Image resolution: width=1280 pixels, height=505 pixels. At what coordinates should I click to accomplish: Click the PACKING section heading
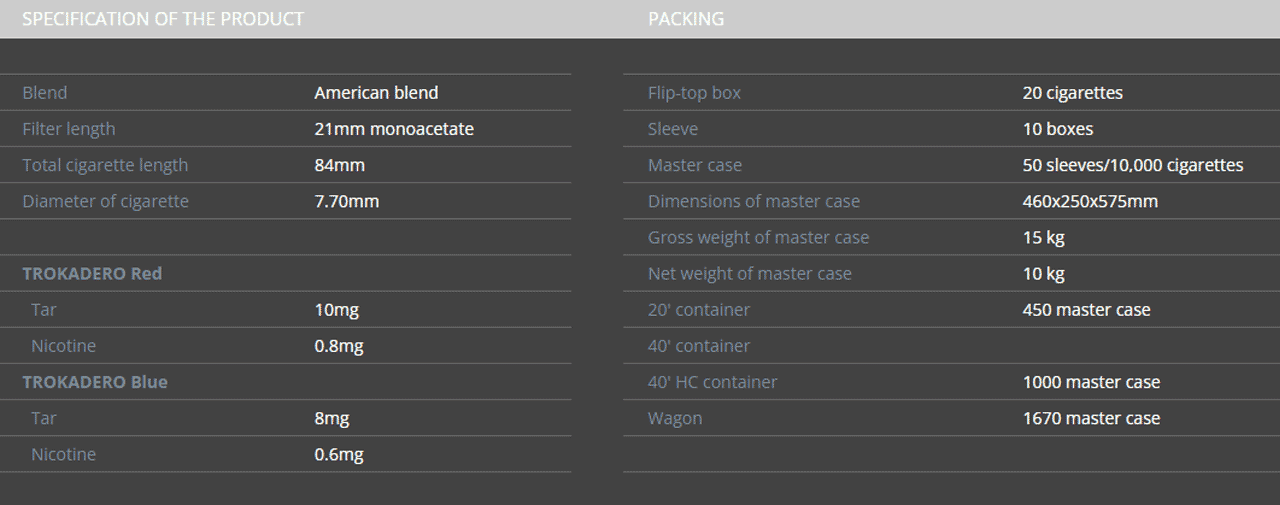[686, 19]
